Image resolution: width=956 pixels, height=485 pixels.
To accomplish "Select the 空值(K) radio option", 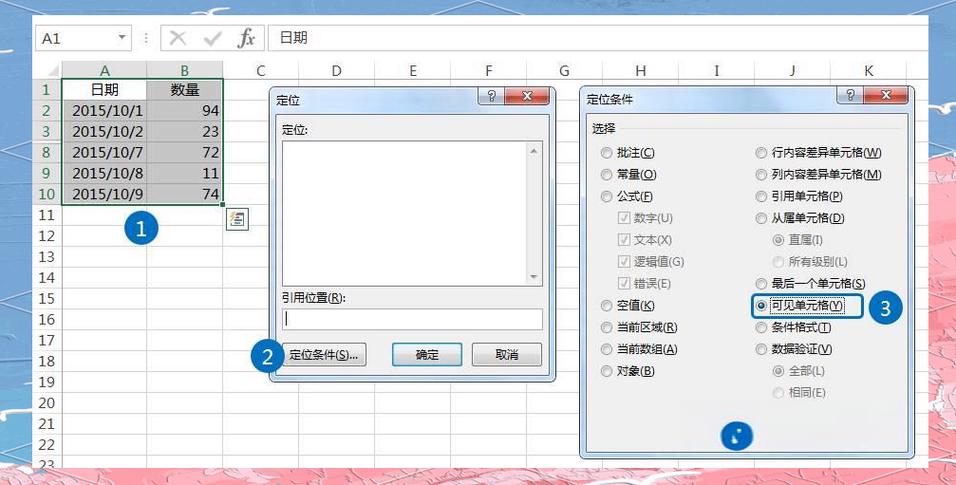I will point(628,306).
